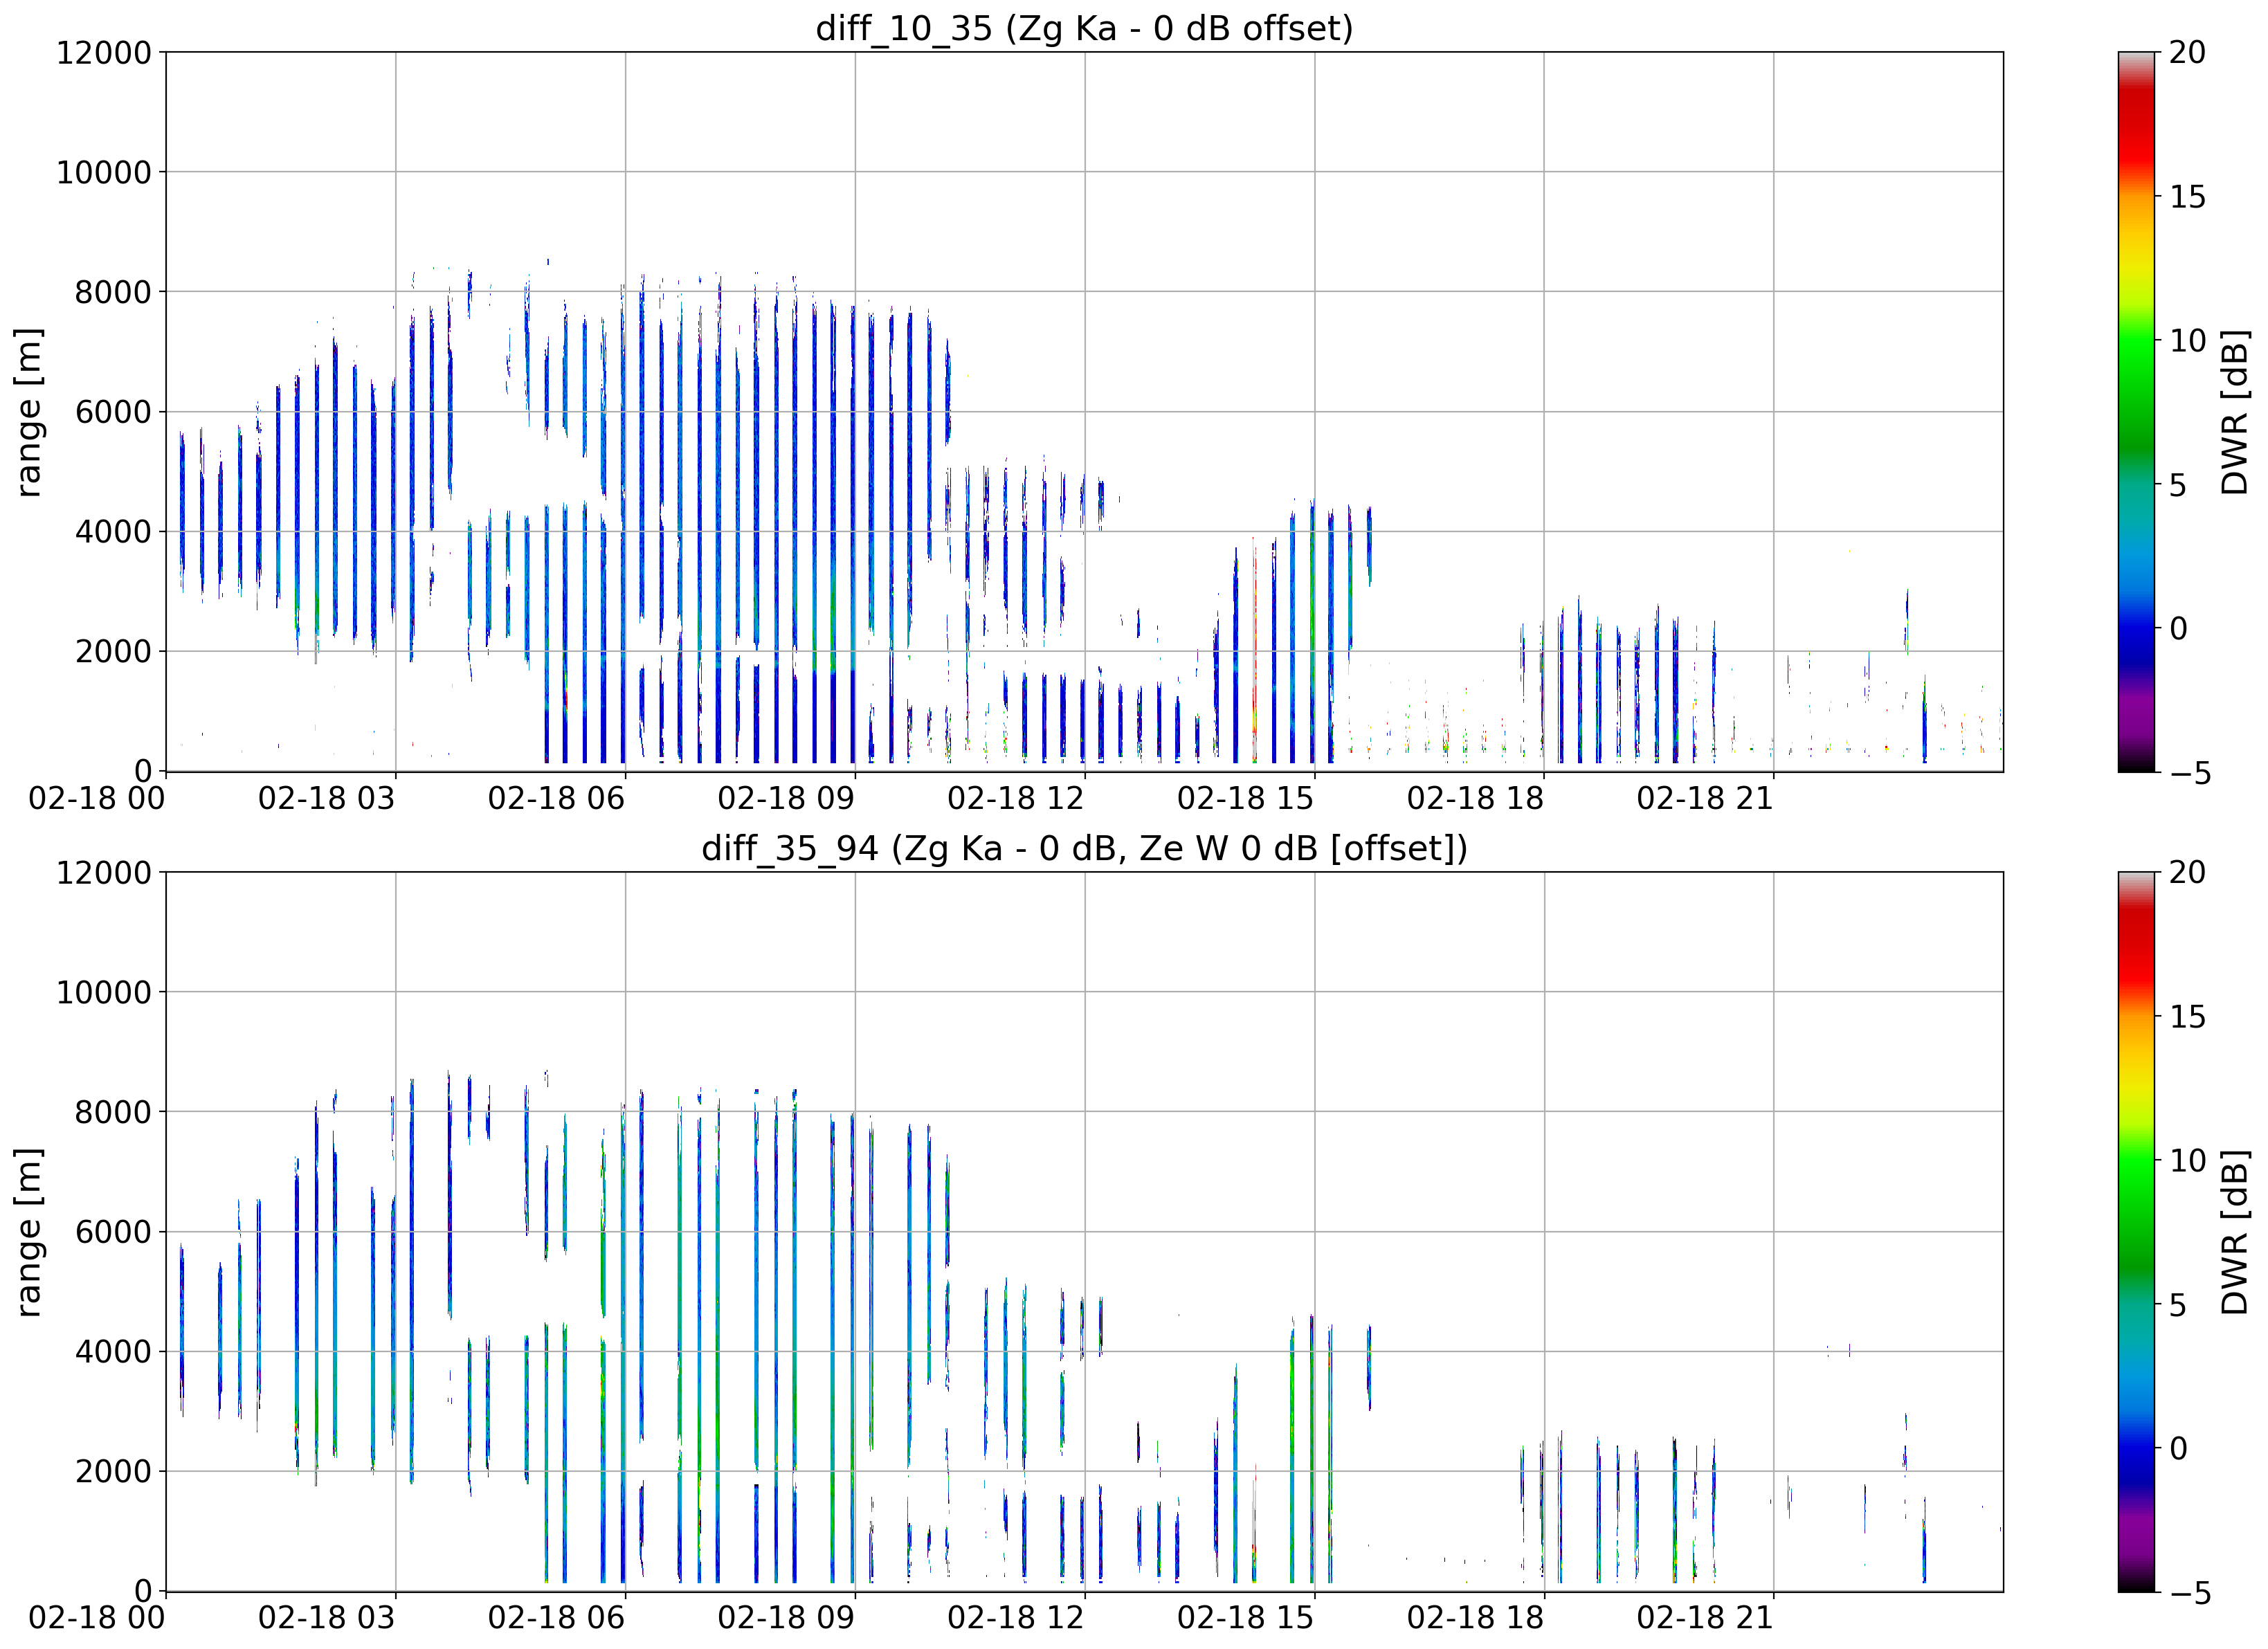This screenshot has width=2268, height=1649.
Task: Click the title "diff_10_35 (Zg Ka - 0 dB offset)"
Action: click(x=1084, y=28)
